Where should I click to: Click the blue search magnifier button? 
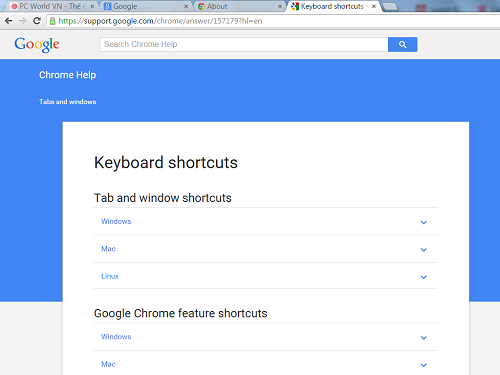(402, 44)
